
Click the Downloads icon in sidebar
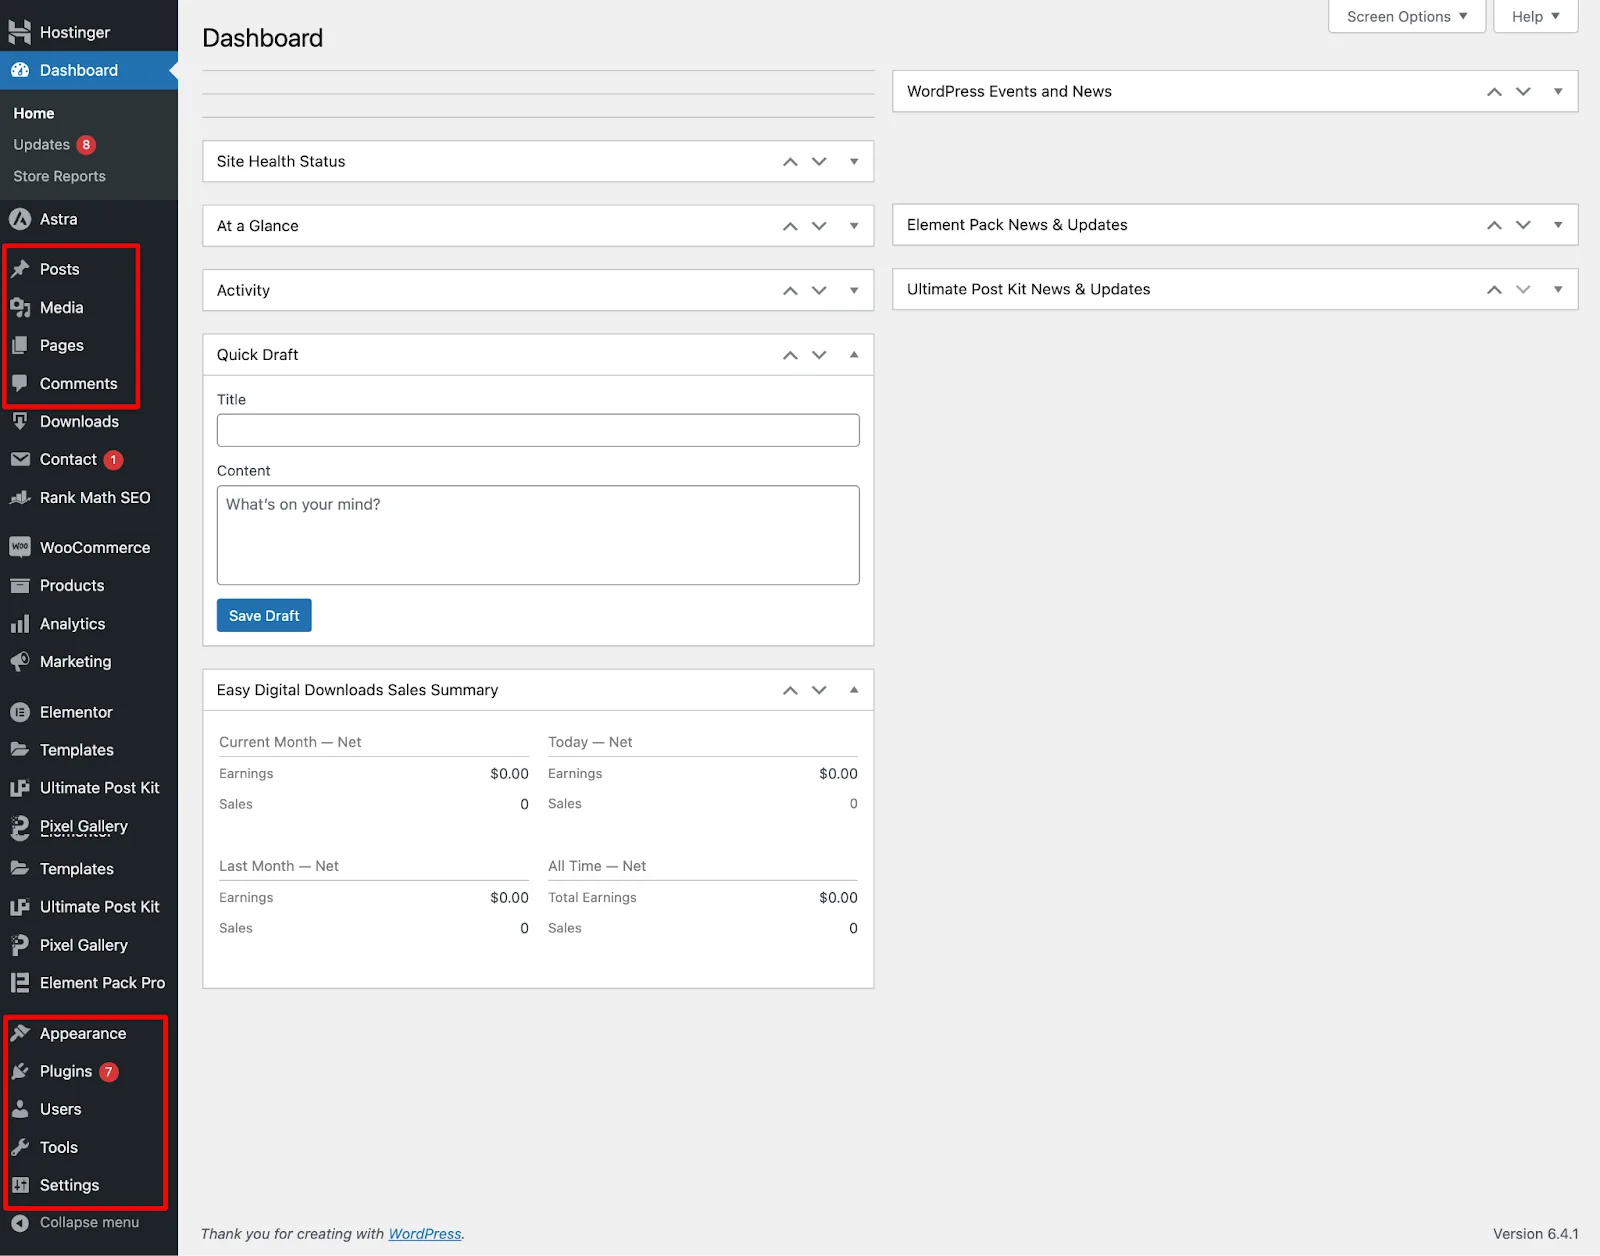pyautogui.click(x=20, y=421)
